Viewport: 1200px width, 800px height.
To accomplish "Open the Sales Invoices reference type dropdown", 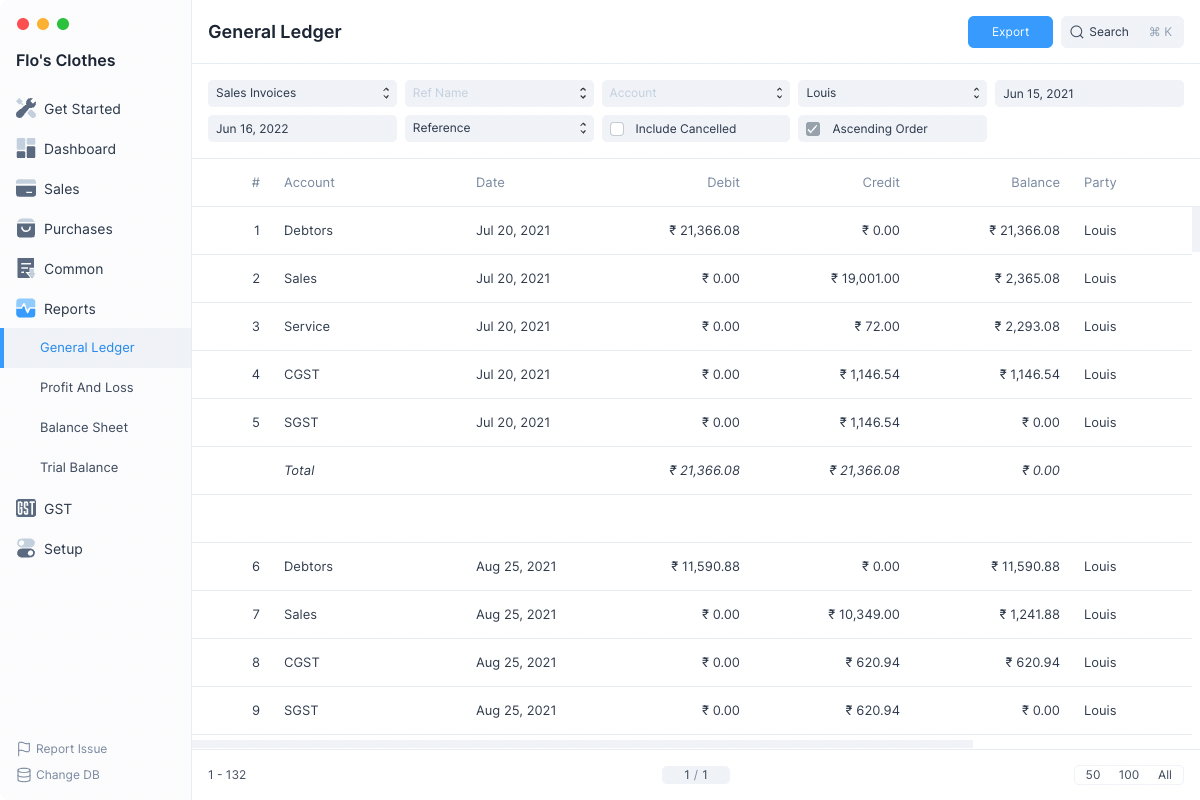I will (x=302, y=93).
